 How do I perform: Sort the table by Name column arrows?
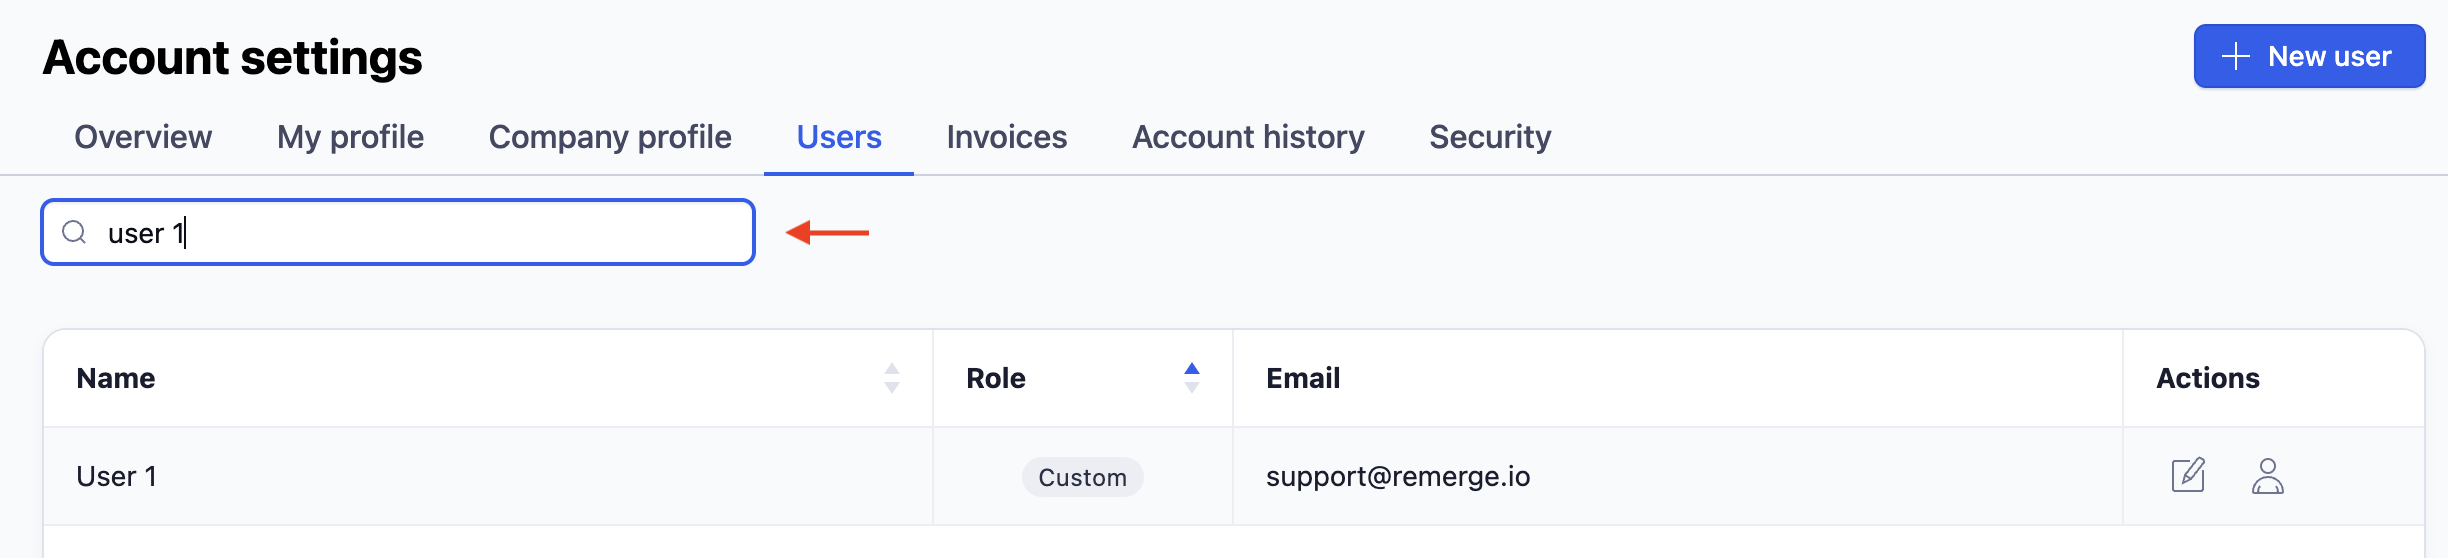[892, 378]
